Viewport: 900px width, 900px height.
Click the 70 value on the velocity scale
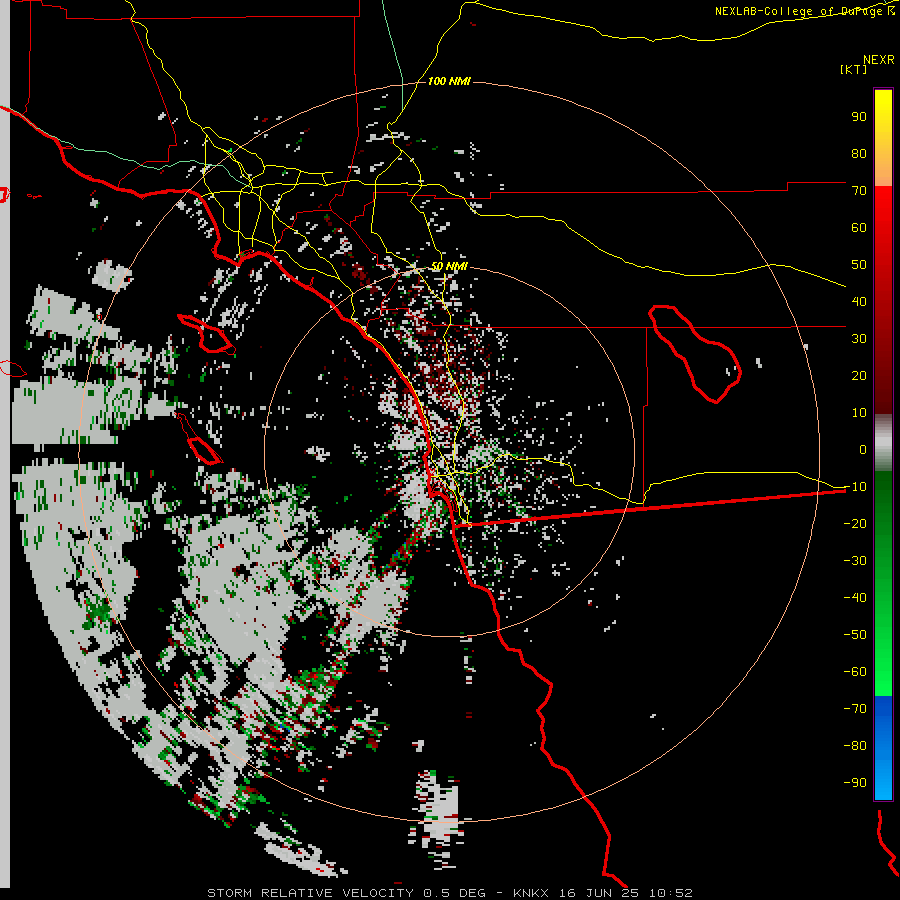point(859,191)
